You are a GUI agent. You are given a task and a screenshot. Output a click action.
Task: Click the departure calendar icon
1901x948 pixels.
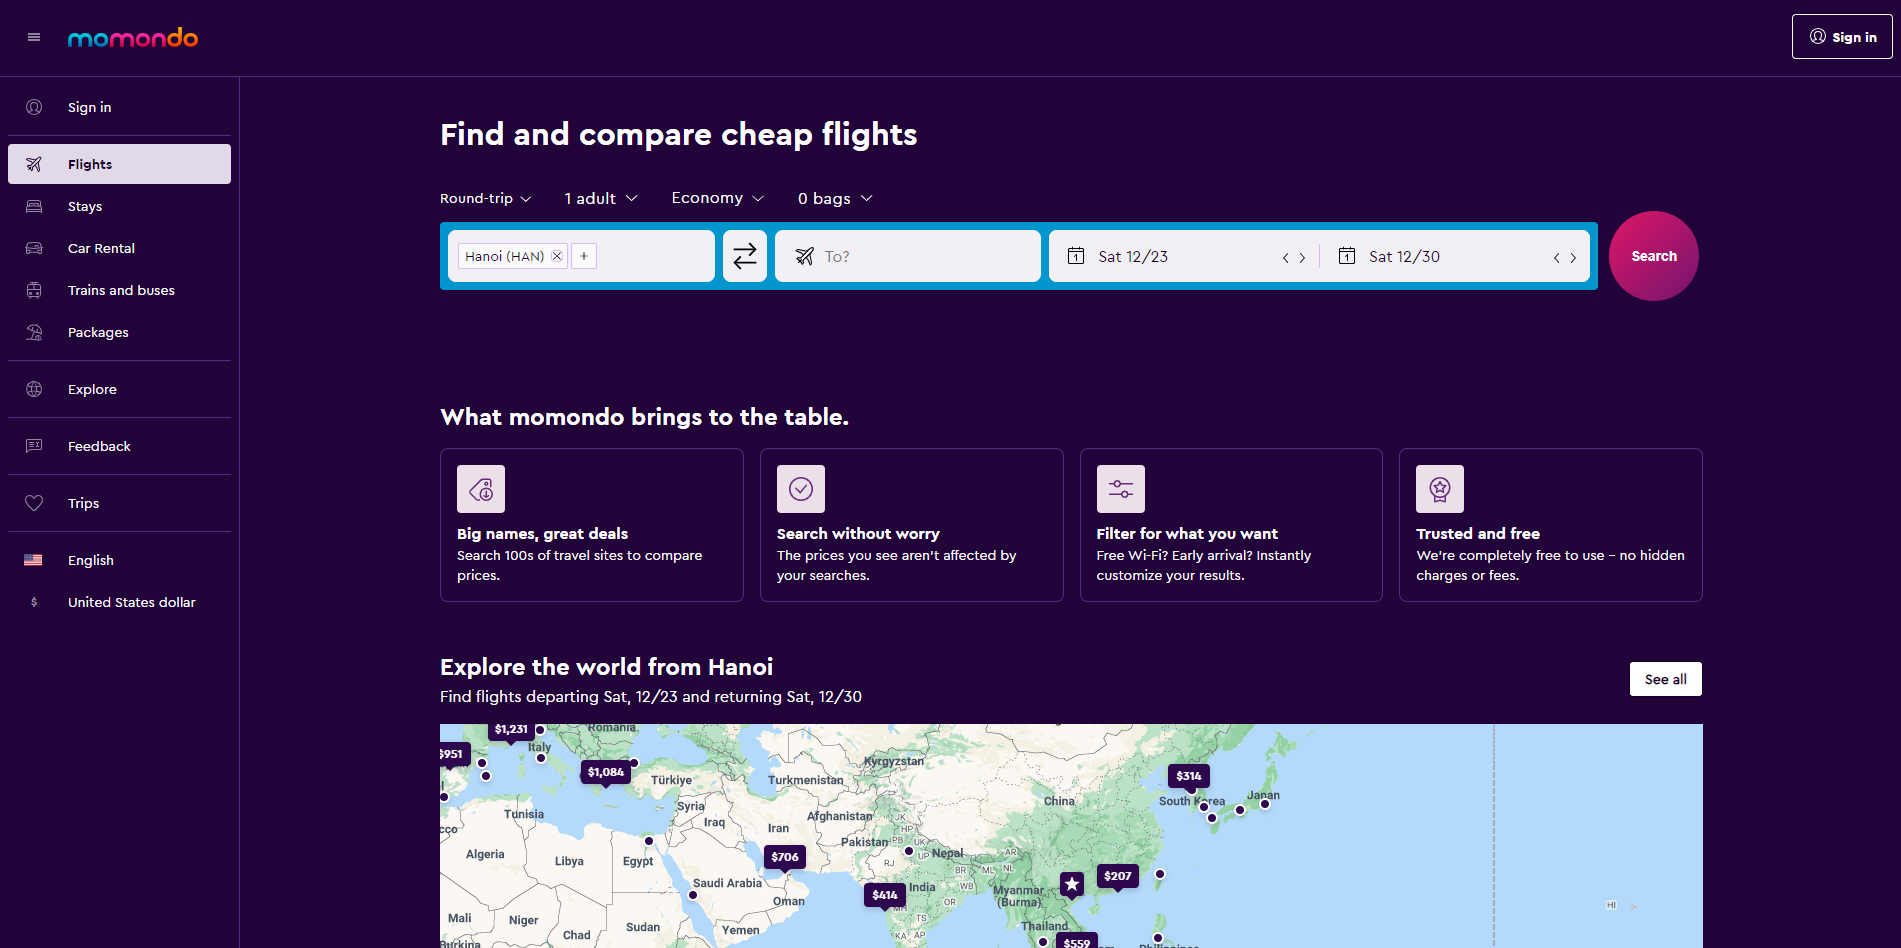1076,256
